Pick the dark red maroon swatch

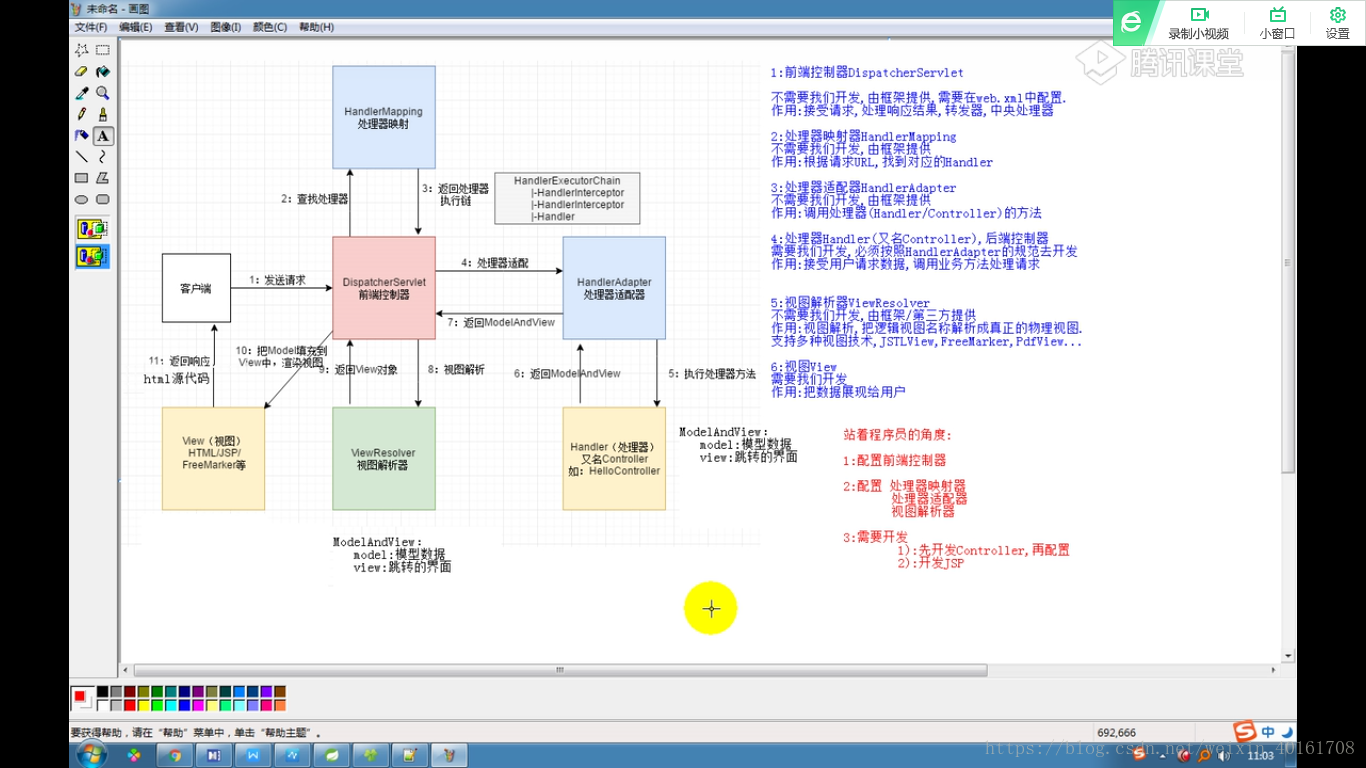(x=130, y=691)
